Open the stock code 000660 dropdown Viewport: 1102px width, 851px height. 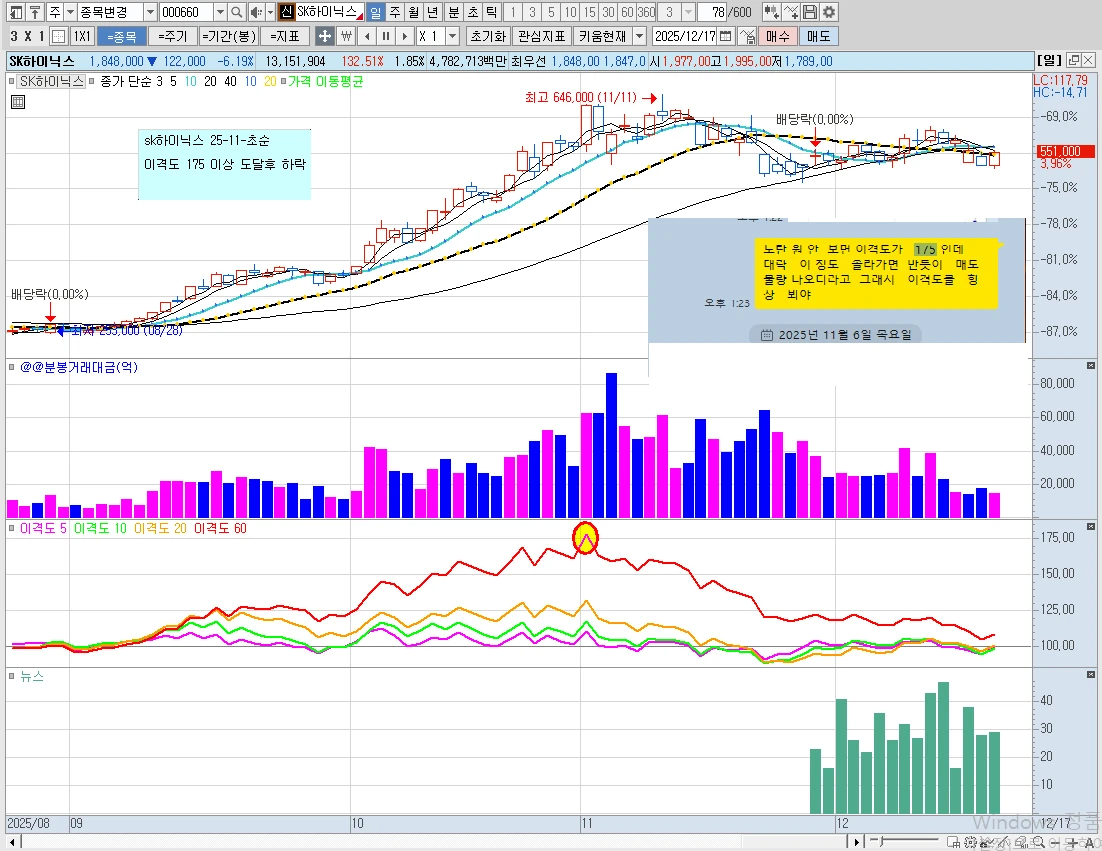[x=220, y=12]
